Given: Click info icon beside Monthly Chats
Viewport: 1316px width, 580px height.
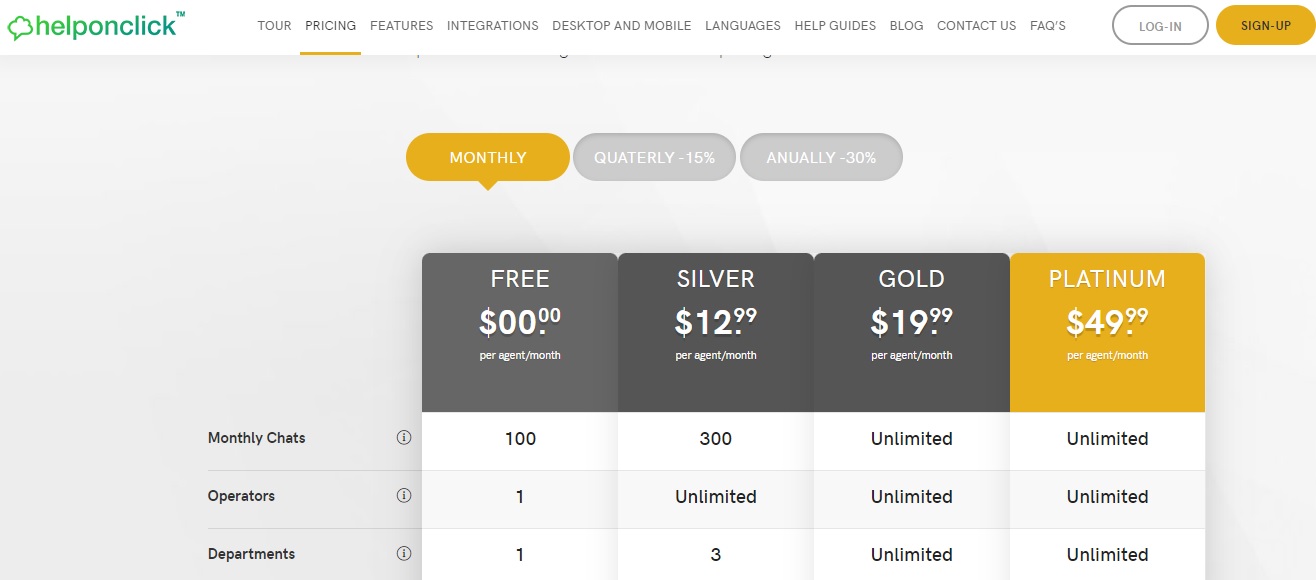Looking at the screenshot, I should pyautogui.click(x=404, y=438).
